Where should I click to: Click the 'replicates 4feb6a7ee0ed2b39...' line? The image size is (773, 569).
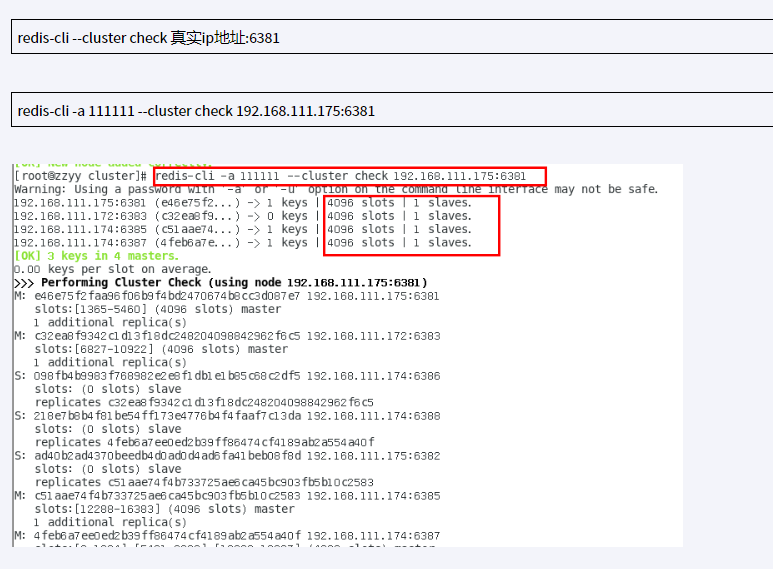point(205,442)
